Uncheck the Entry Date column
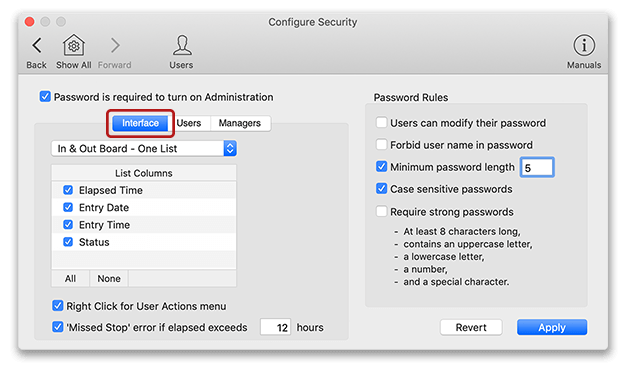This screenshot has width=625, height=366. coord(68,207)
